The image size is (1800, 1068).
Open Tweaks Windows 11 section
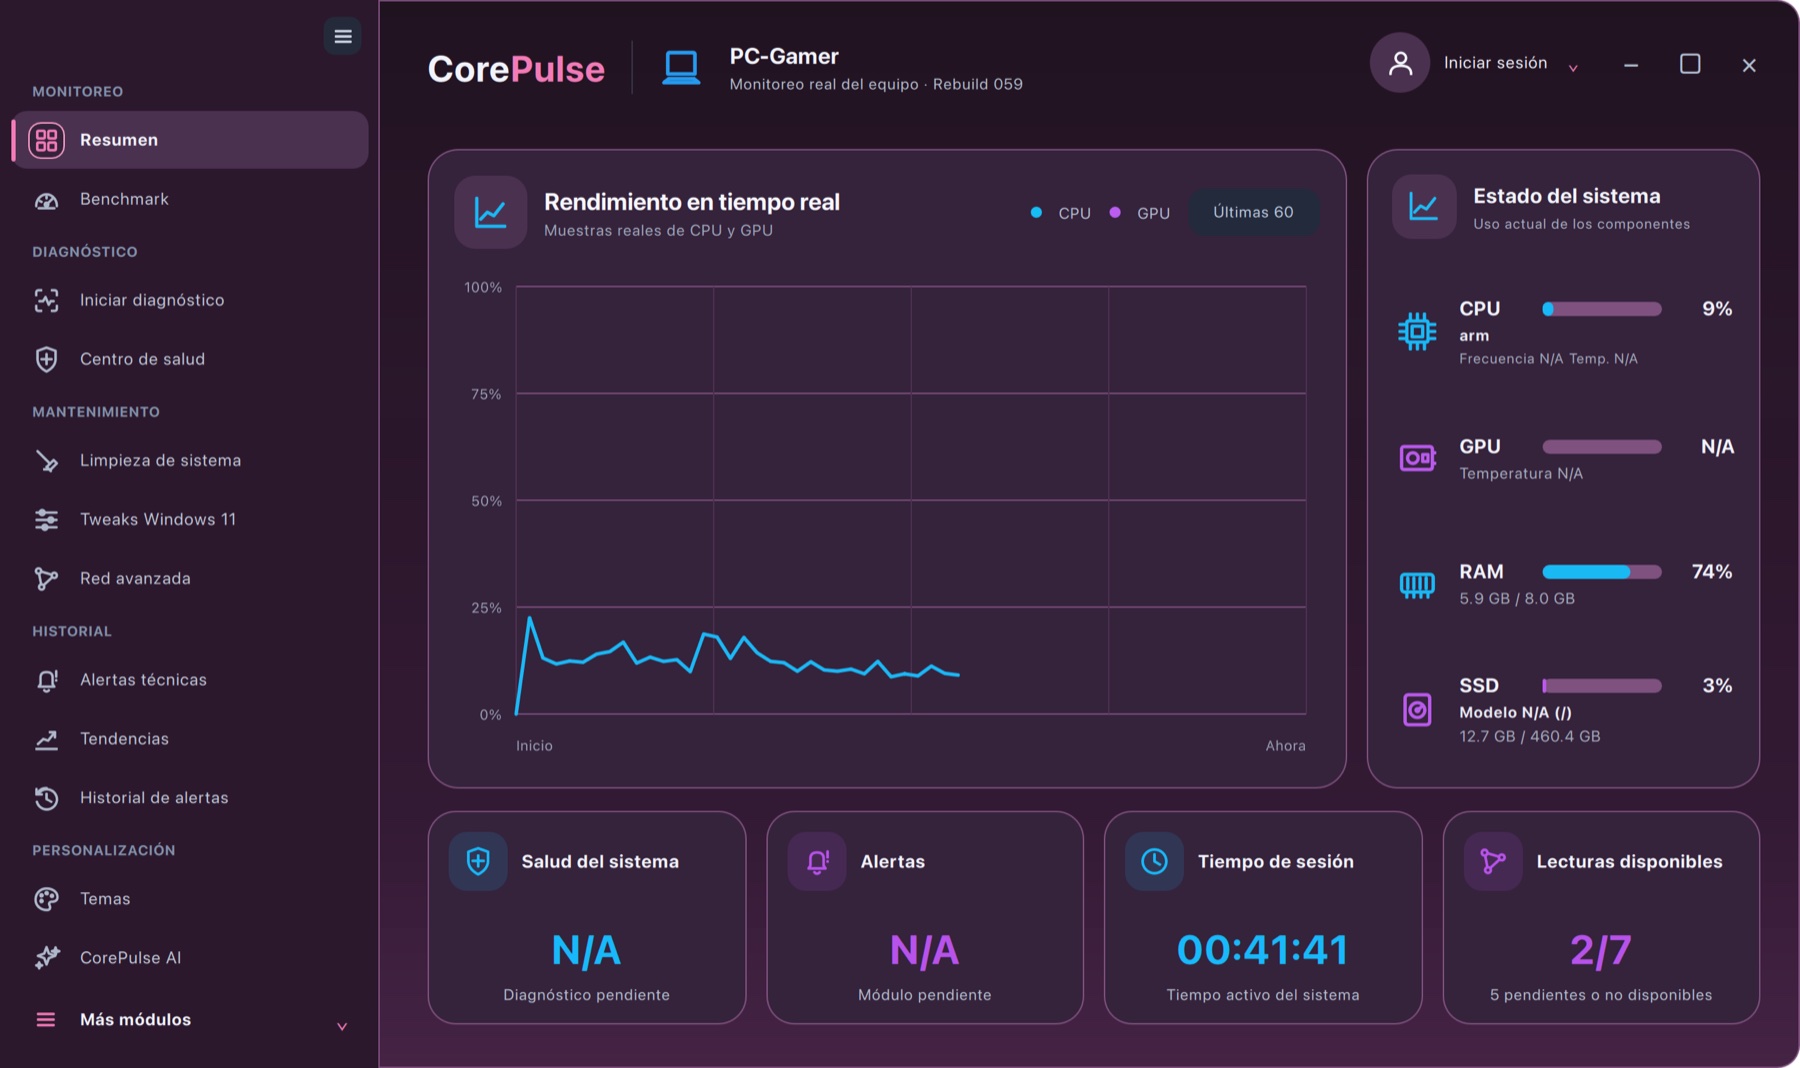tap(190, 519)
